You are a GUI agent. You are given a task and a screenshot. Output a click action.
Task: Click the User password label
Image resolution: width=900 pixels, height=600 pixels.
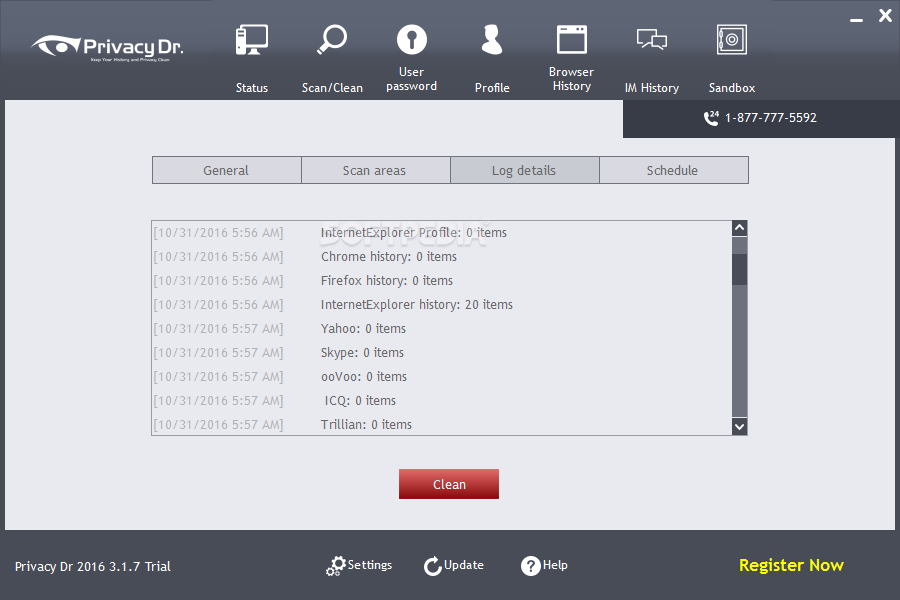tap(411, 79)
